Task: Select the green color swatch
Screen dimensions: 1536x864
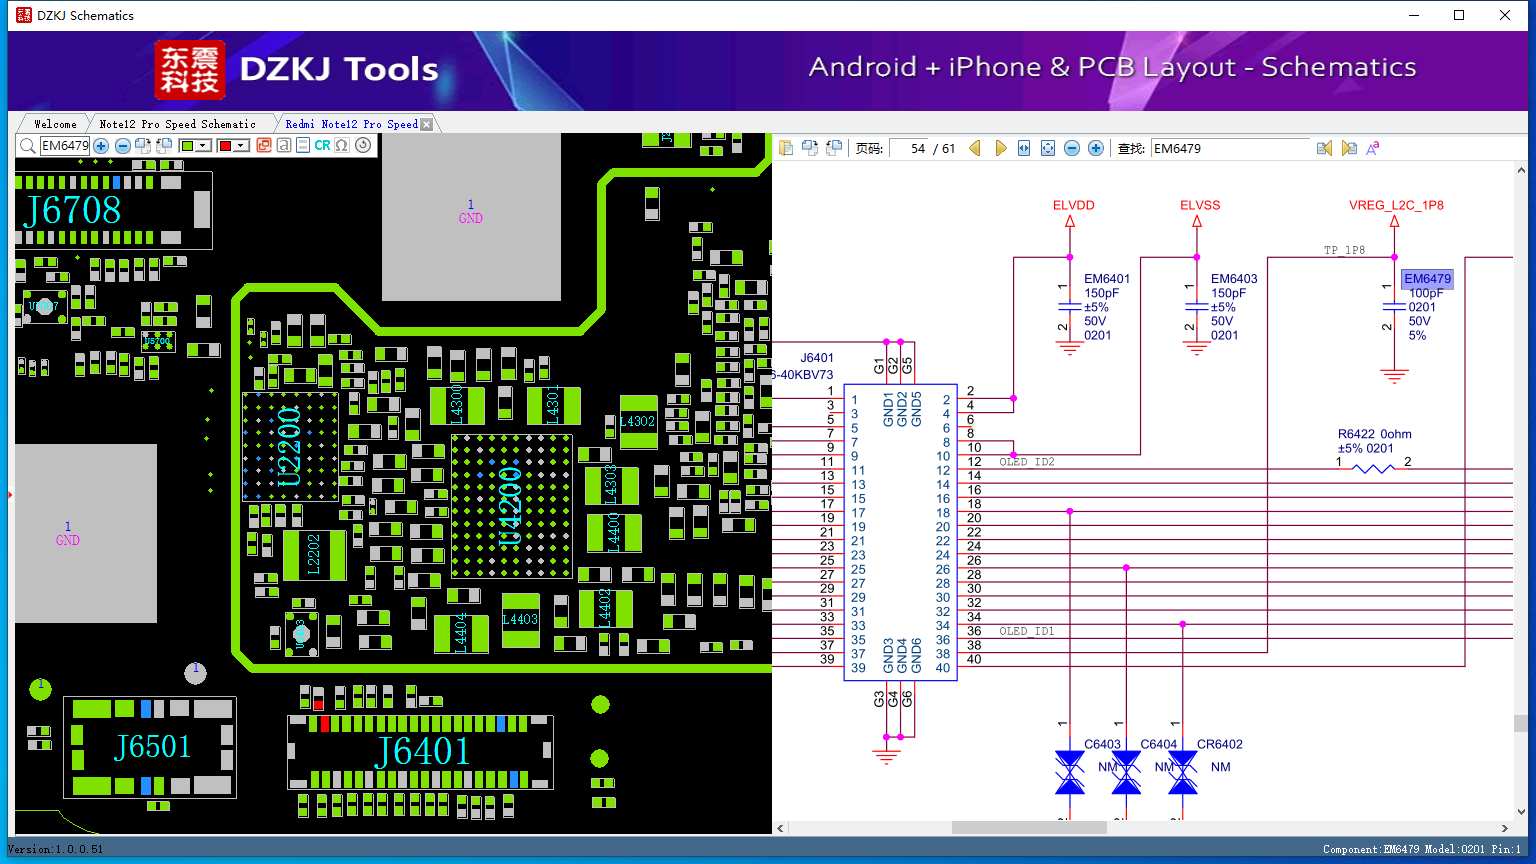Action: tap(187, 146)
